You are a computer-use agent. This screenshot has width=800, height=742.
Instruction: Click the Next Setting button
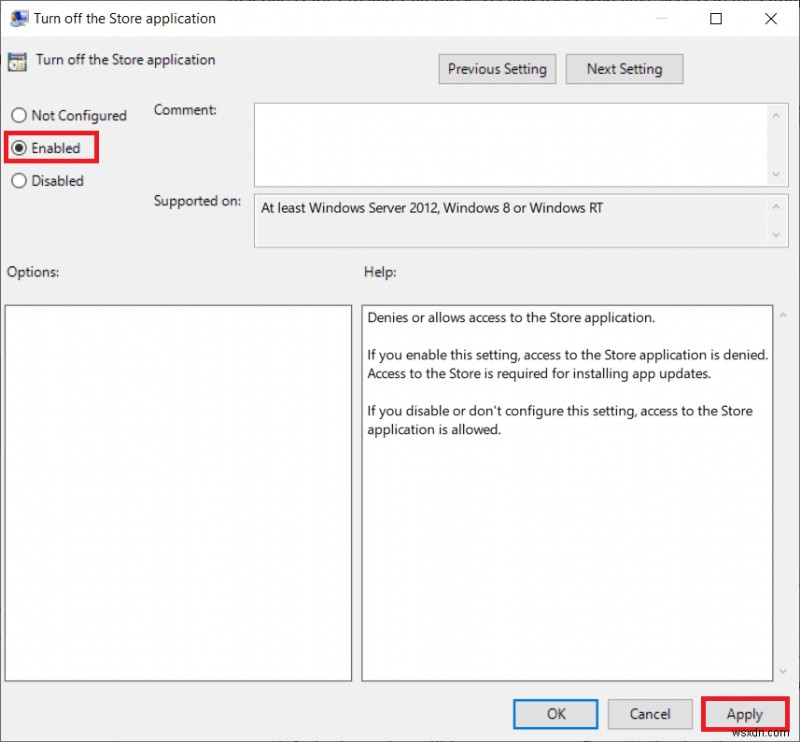point(624,69)
